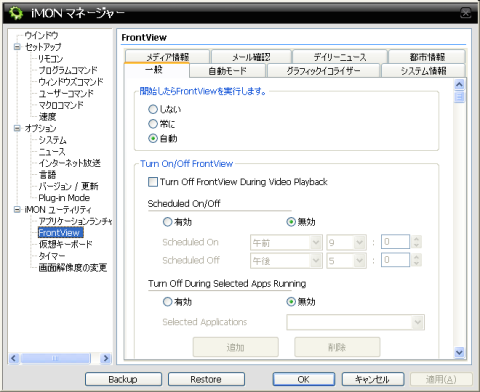
Task: Switch to the 都市情報 tab
Action: pyautogui.click(x=427, y=57)
